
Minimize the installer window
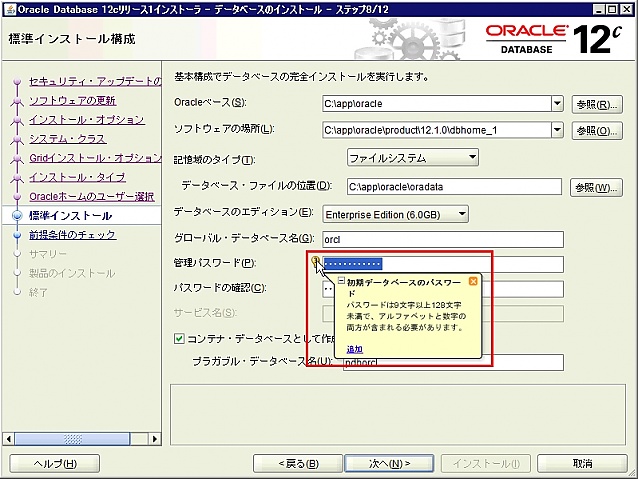pyautogui.click(x=598, y=9)
